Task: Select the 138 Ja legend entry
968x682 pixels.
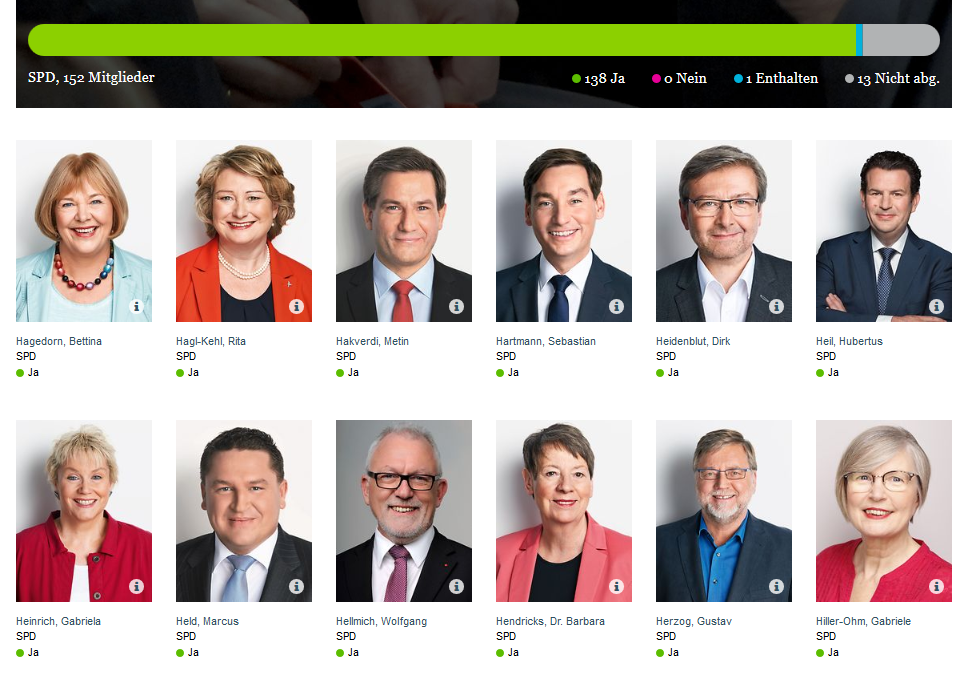Action: pyautogui.click(x=598, y=78)
